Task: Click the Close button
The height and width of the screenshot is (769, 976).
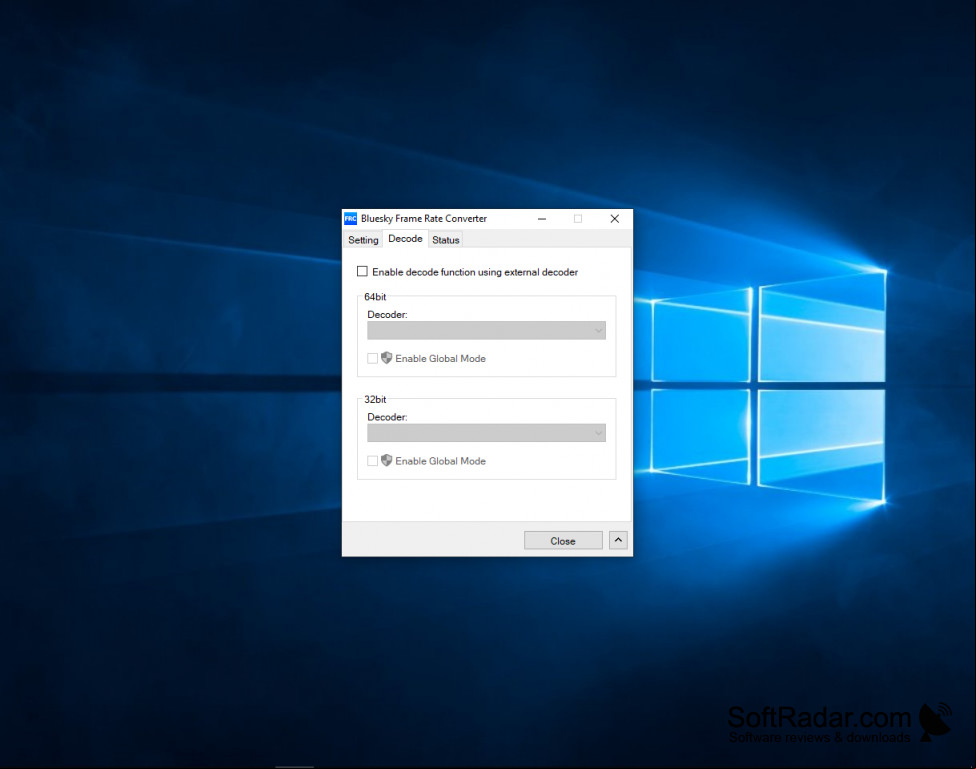Action: point(563,540)
